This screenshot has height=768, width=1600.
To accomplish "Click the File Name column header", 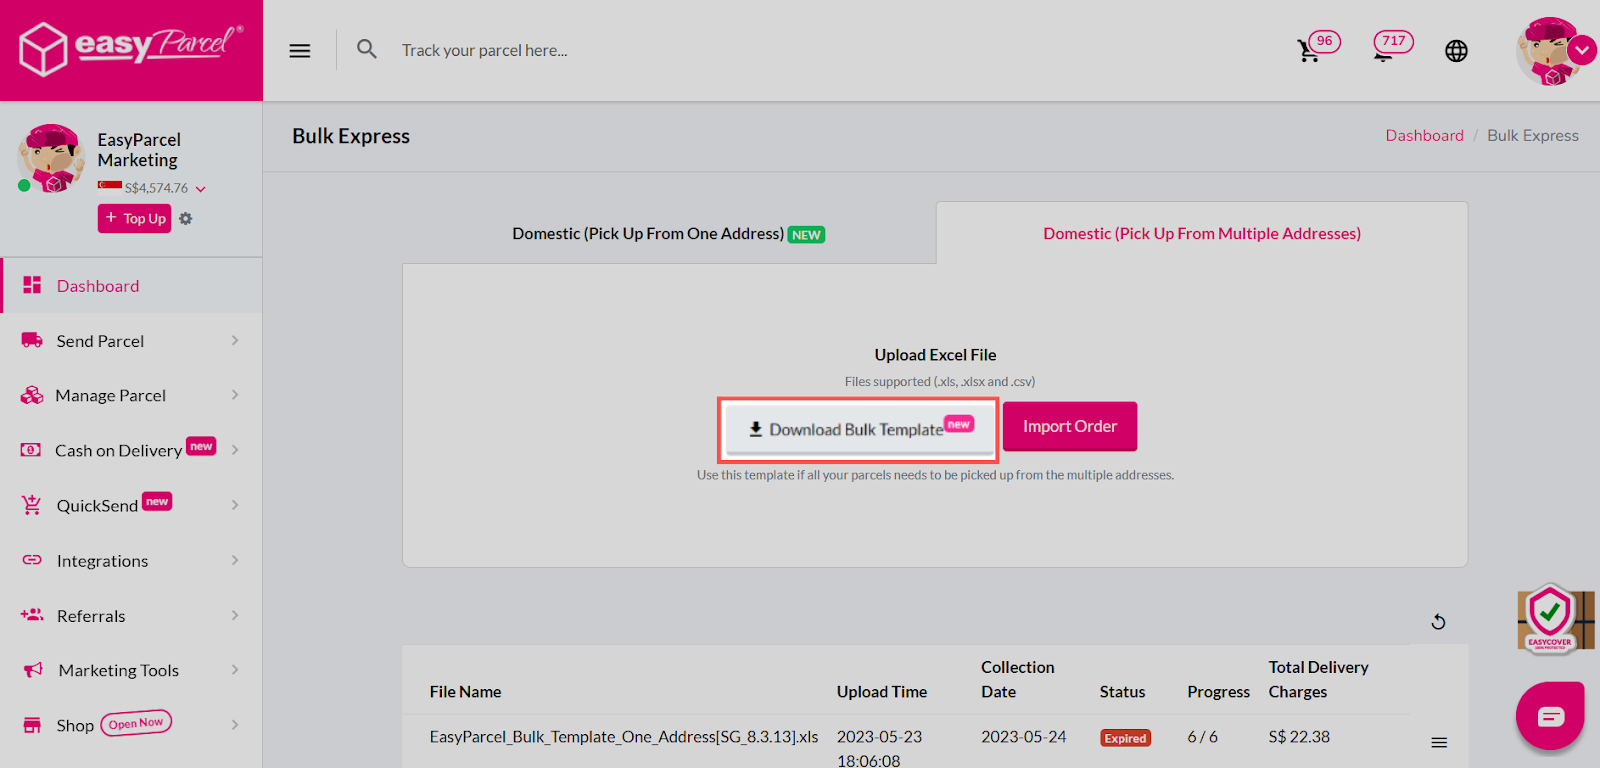I will point(465,692).
